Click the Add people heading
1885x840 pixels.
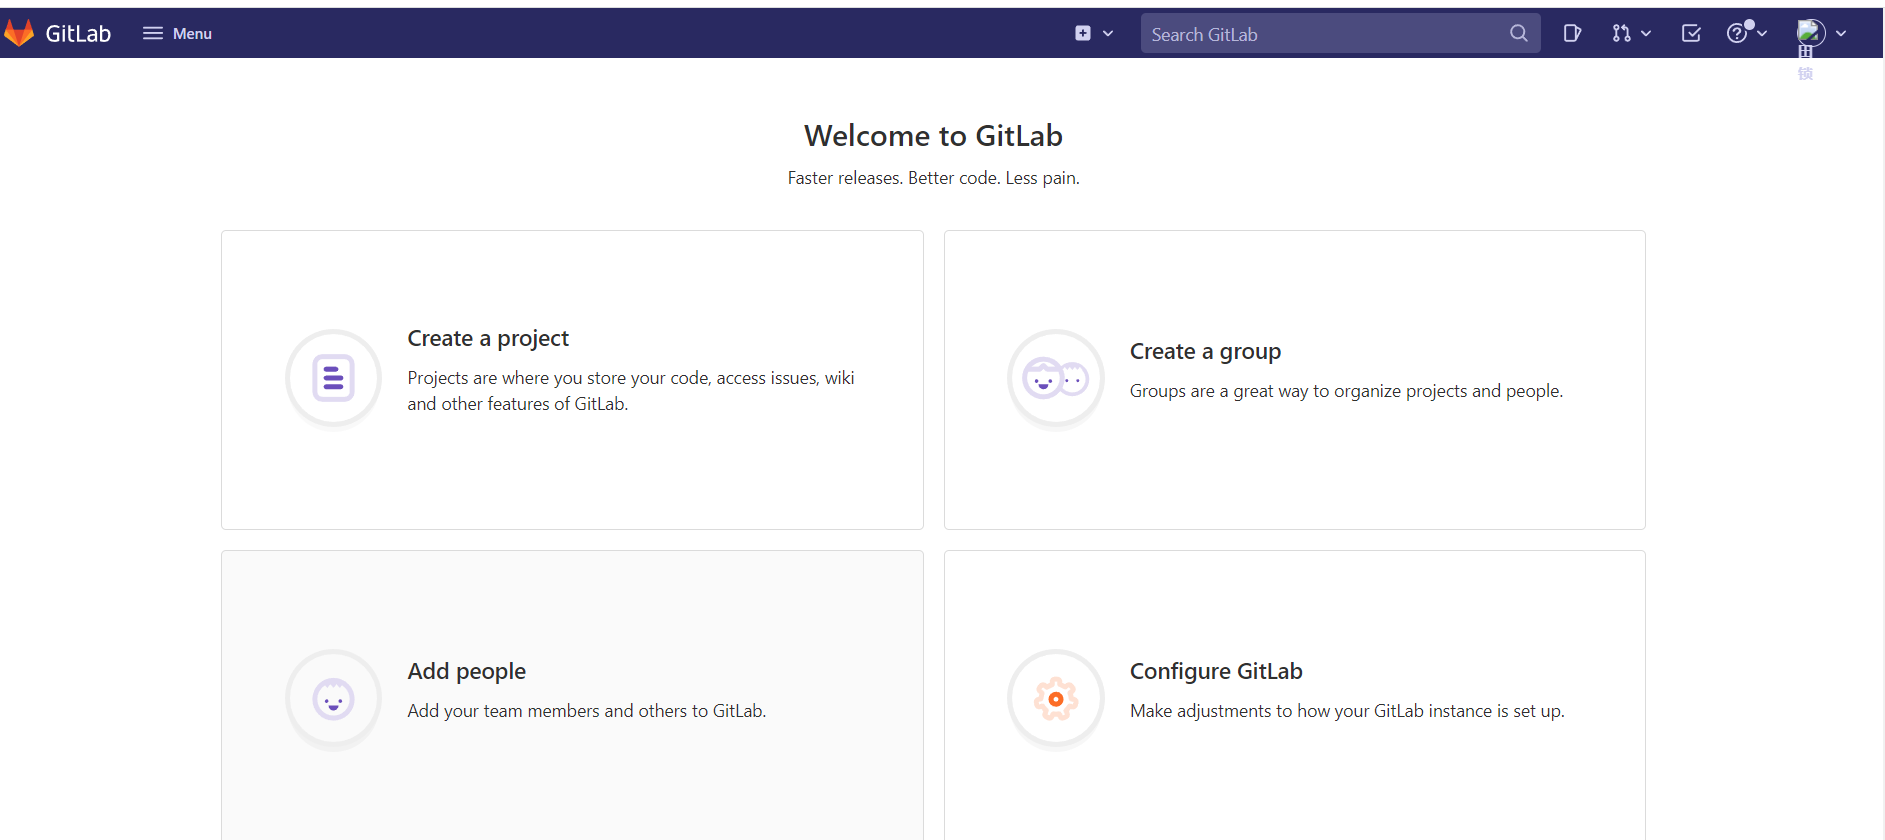point(466,671)
